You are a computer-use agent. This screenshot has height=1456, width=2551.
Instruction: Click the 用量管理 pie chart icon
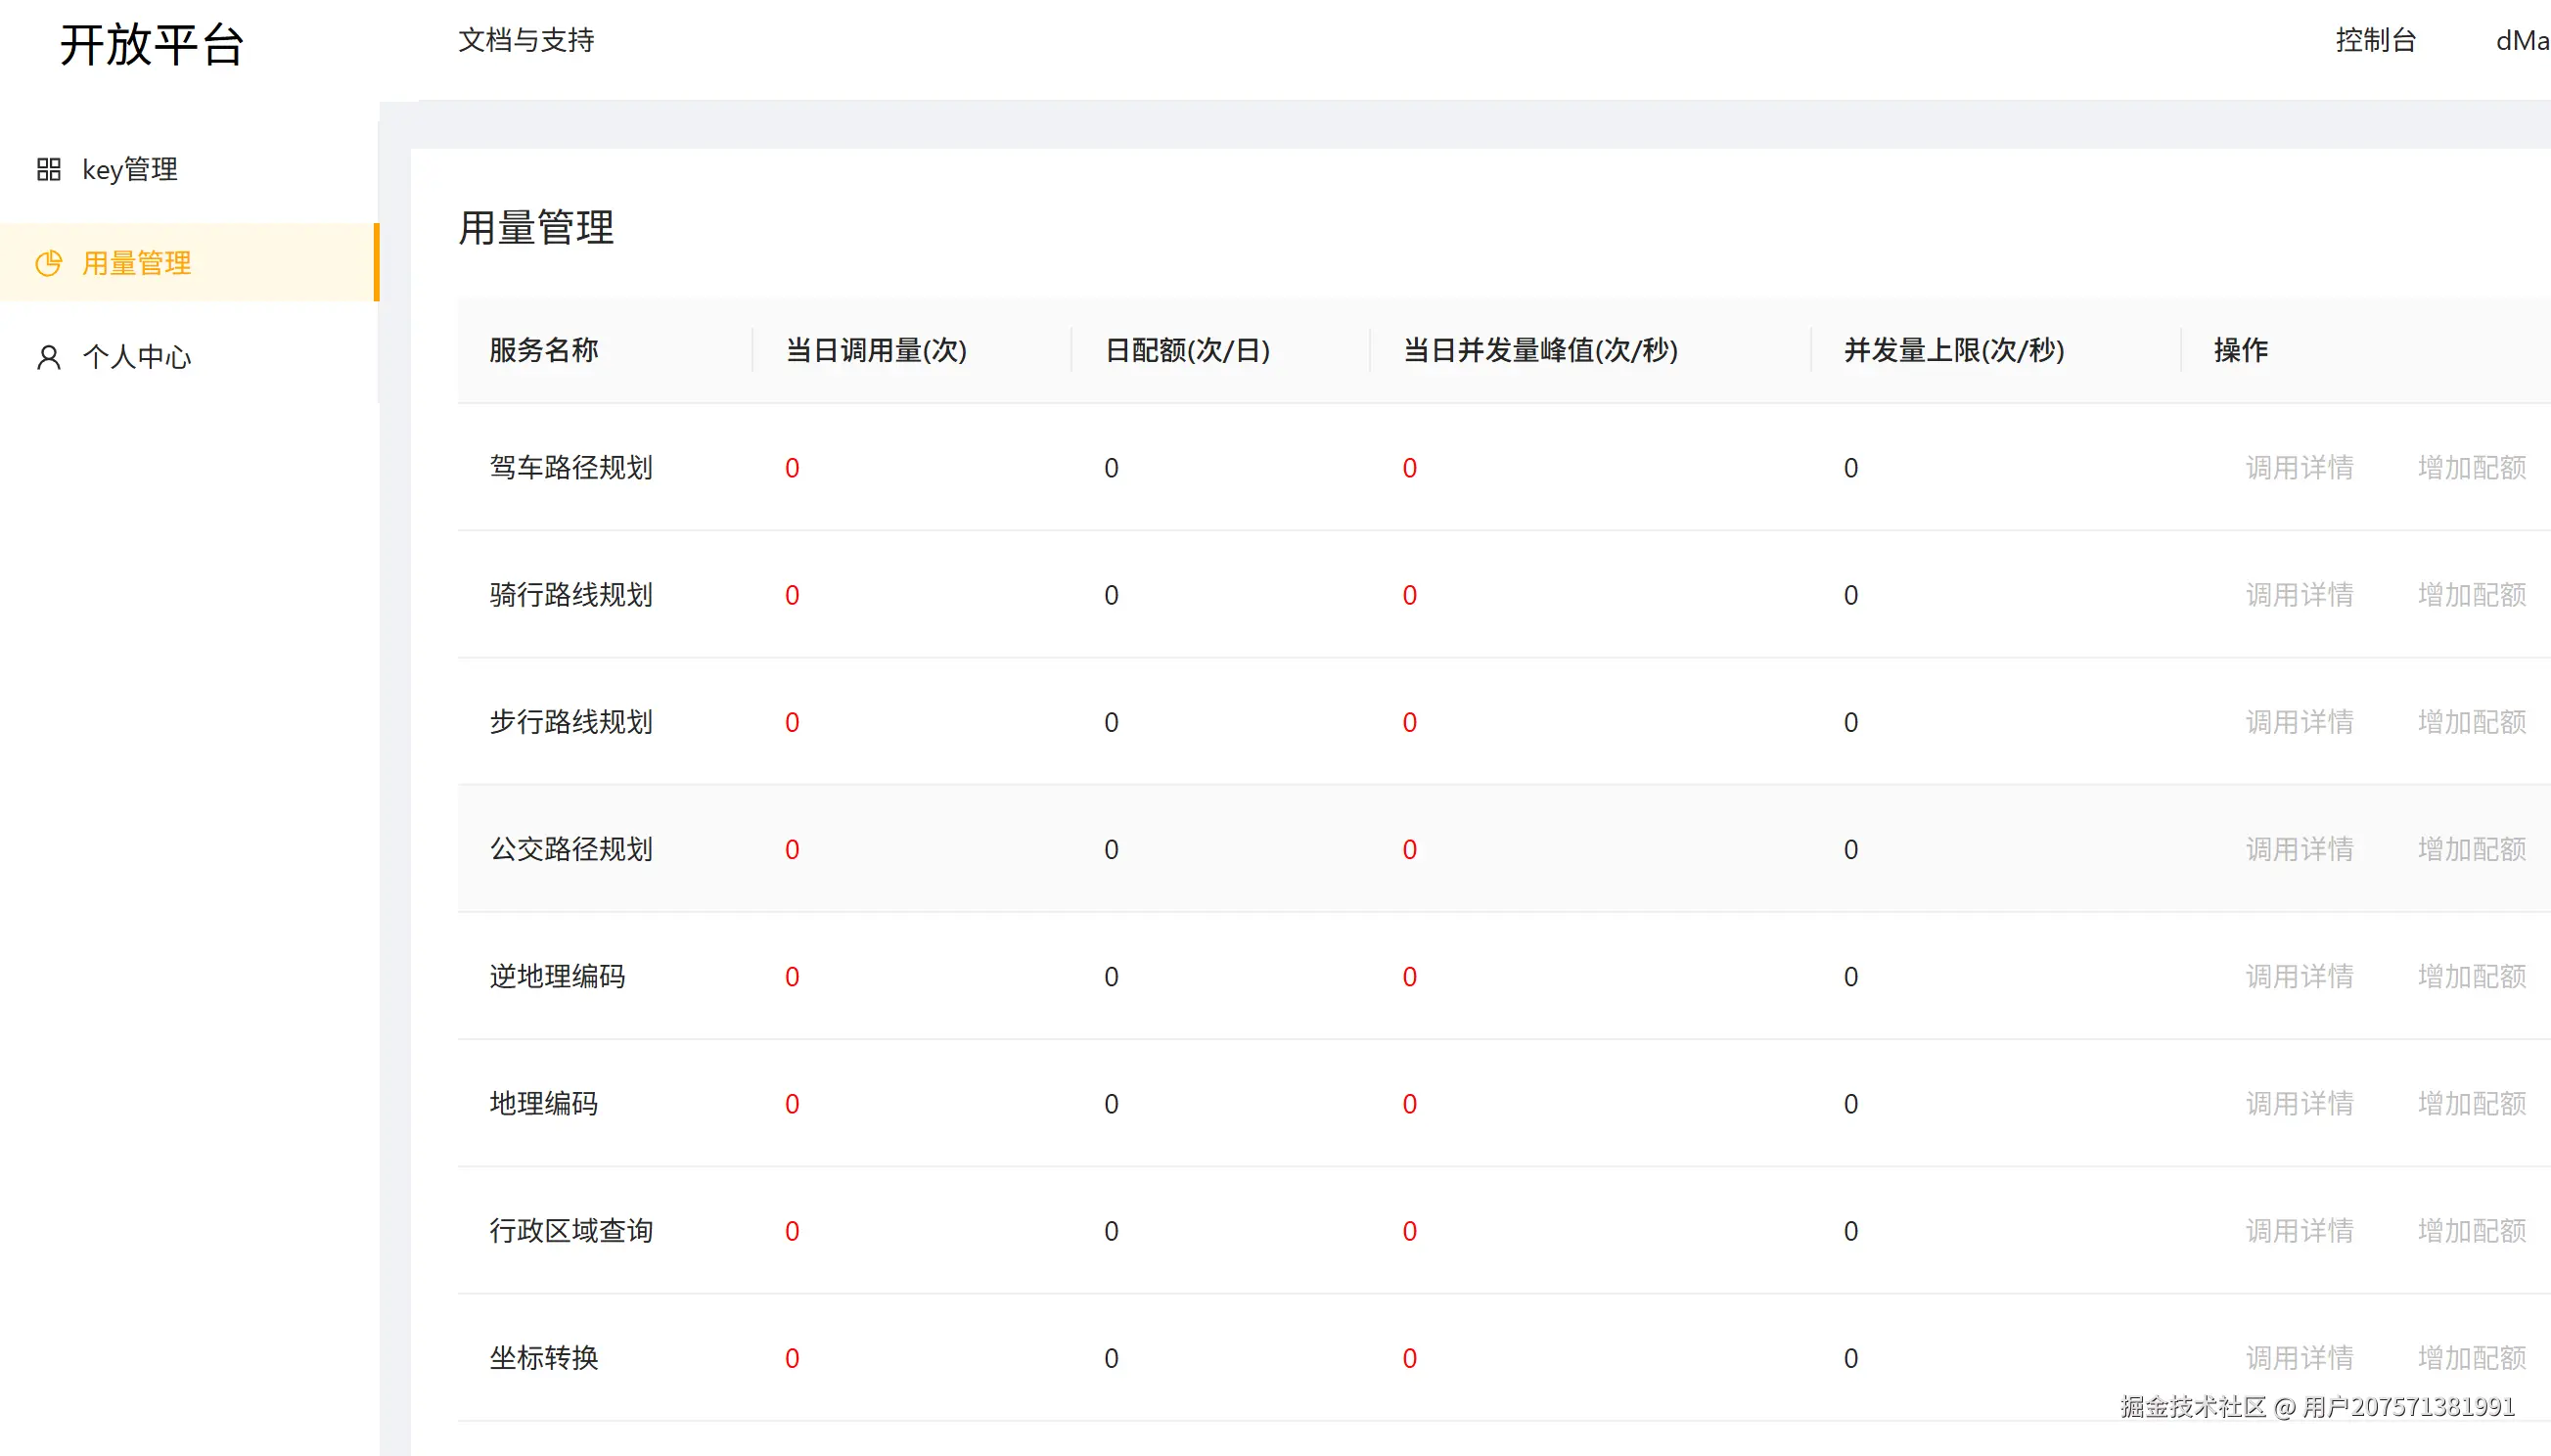pos(48,263)
